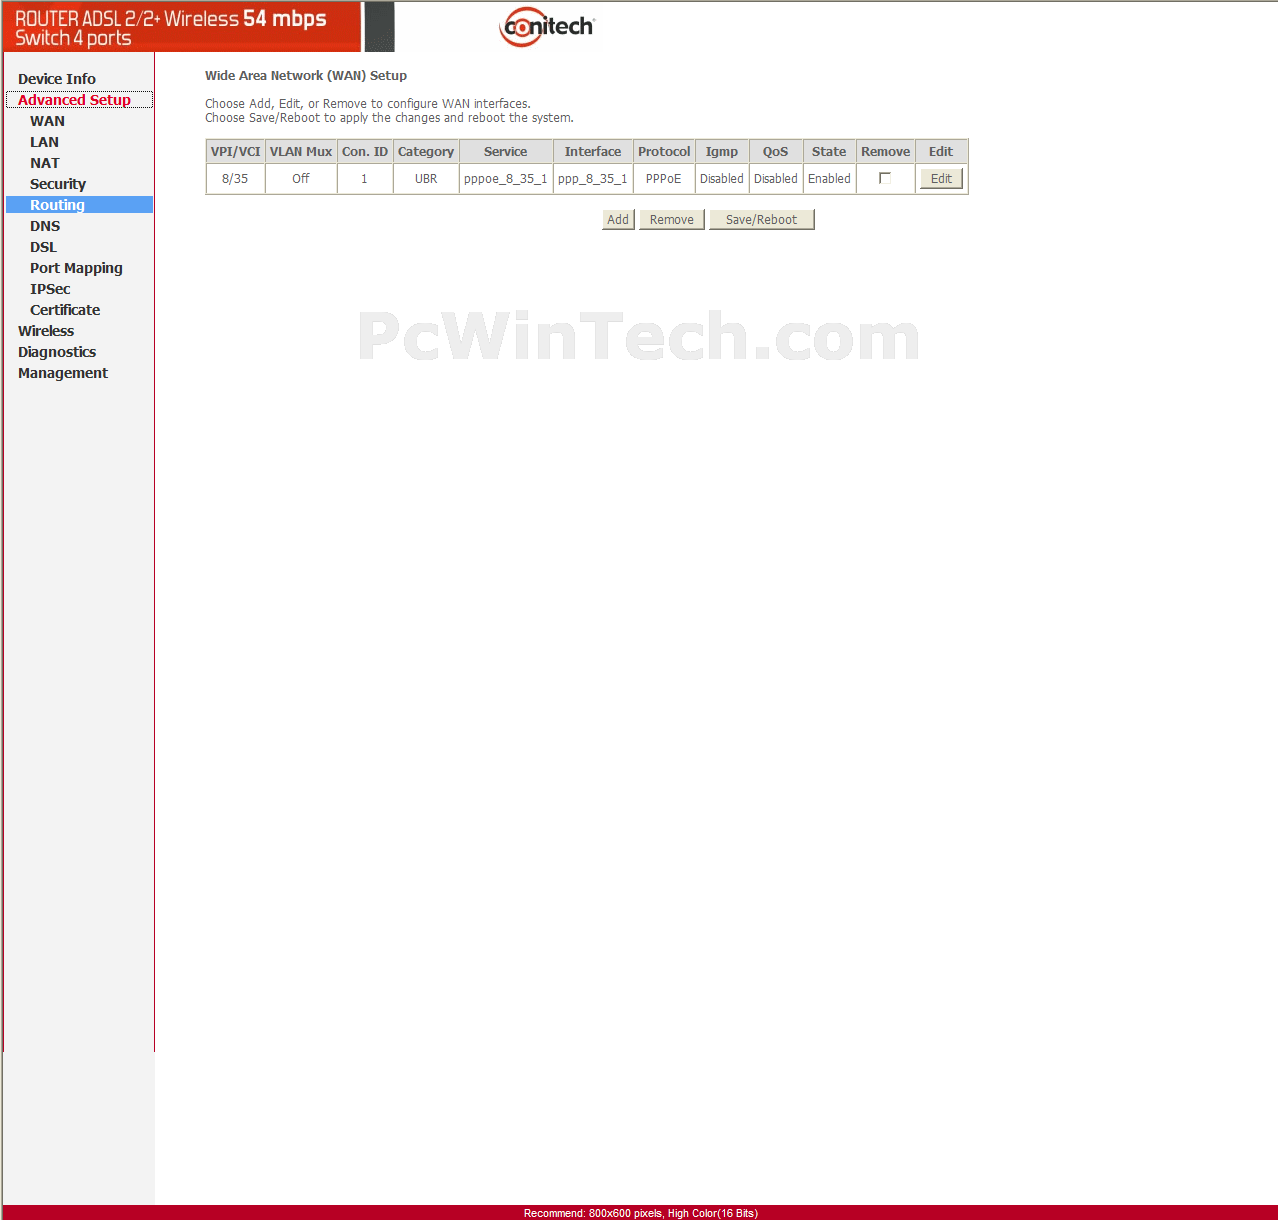Click the Edit column header

pyautogui.click(x=941, y=152)
